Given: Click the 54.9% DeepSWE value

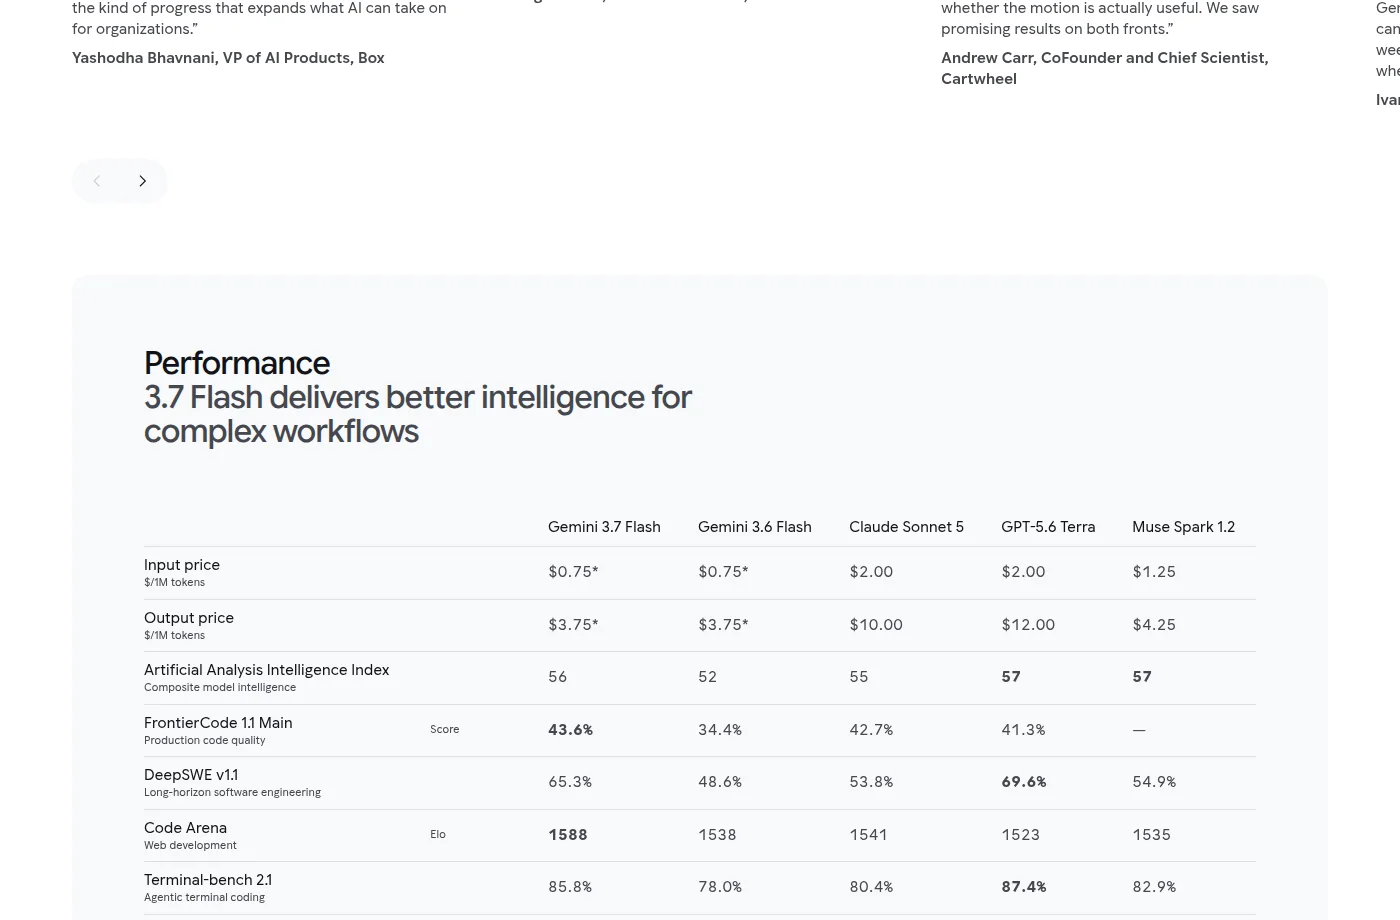Looking at the screenshot, I should [1154, 782].
